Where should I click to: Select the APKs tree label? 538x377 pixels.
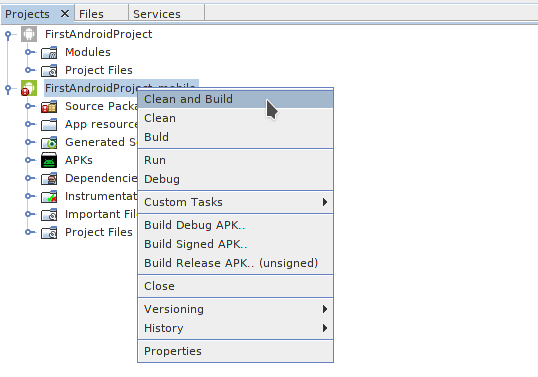[x=79, y=160]
